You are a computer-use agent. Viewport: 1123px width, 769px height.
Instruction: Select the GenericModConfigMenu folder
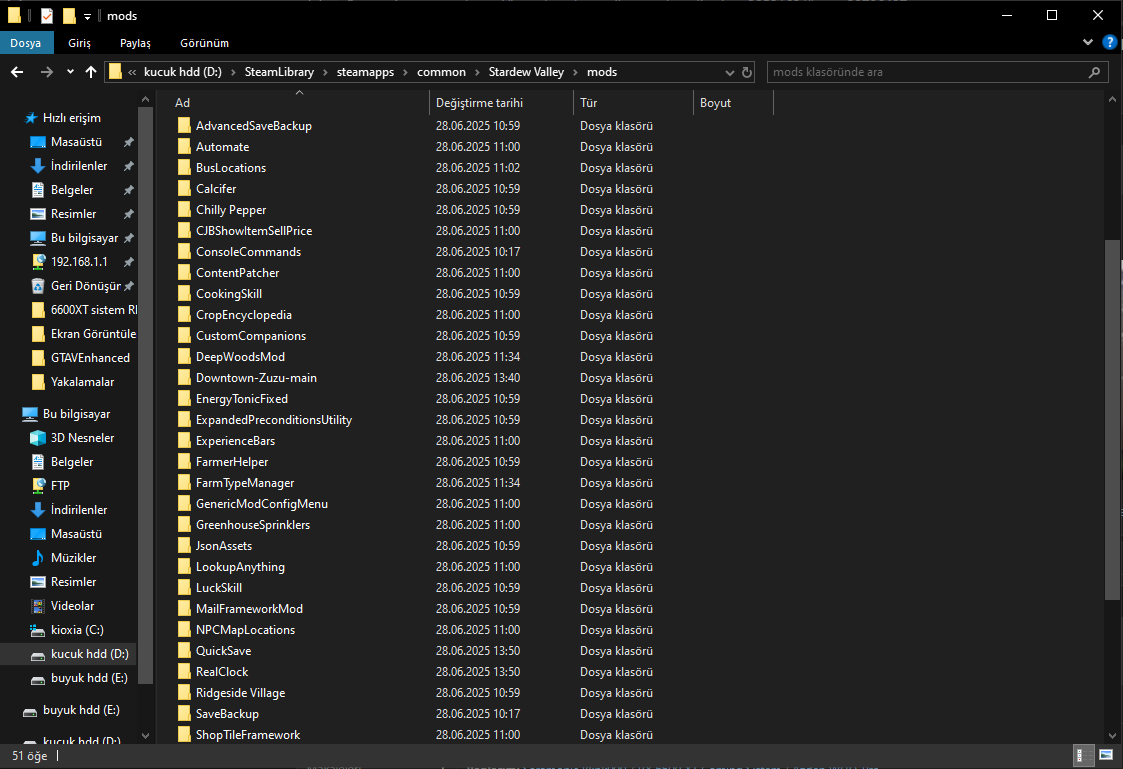coord(262,503)
